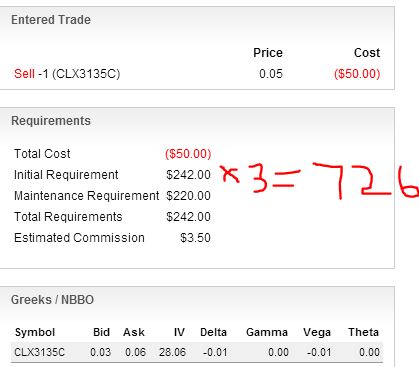This screenshot has width=419, height=367.
Task: Select the Total Cost label
Action: point(42,154)
